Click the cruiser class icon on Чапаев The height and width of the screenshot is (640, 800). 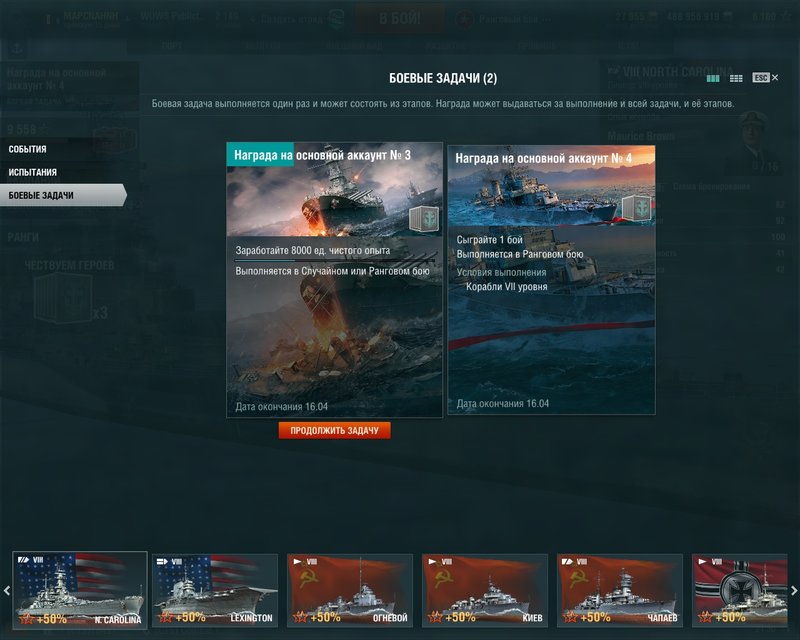[x=567, y=561]
